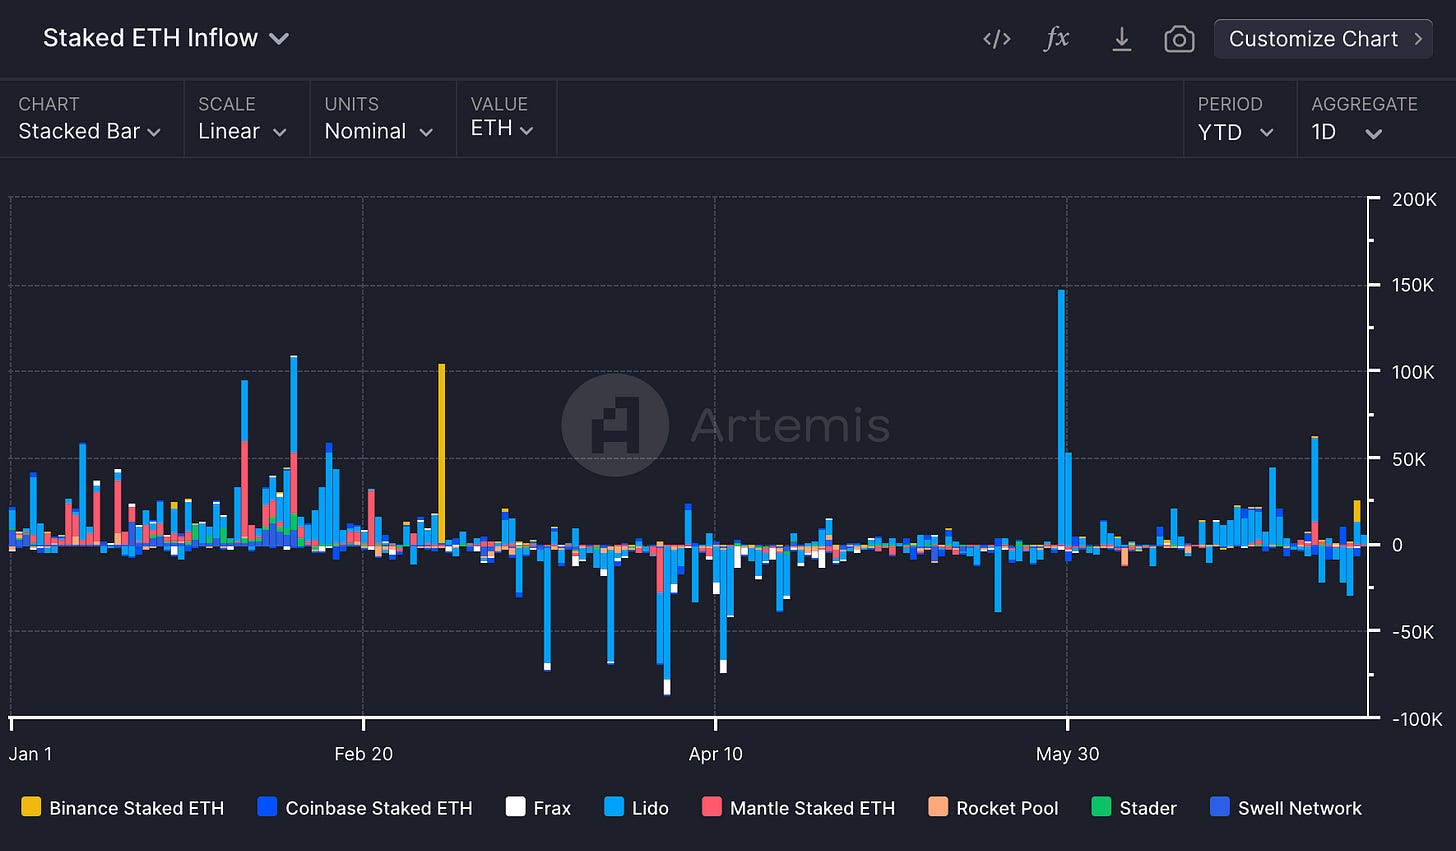Click the Rocket Pool legend label
Screen dimensions: 1456x851
(1007, 808)
